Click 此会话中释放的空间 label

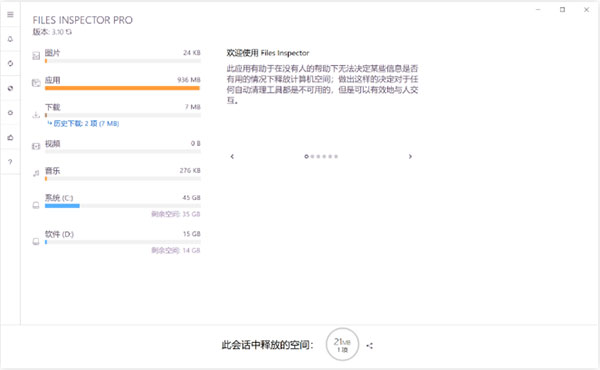click(x=268, y=345)
